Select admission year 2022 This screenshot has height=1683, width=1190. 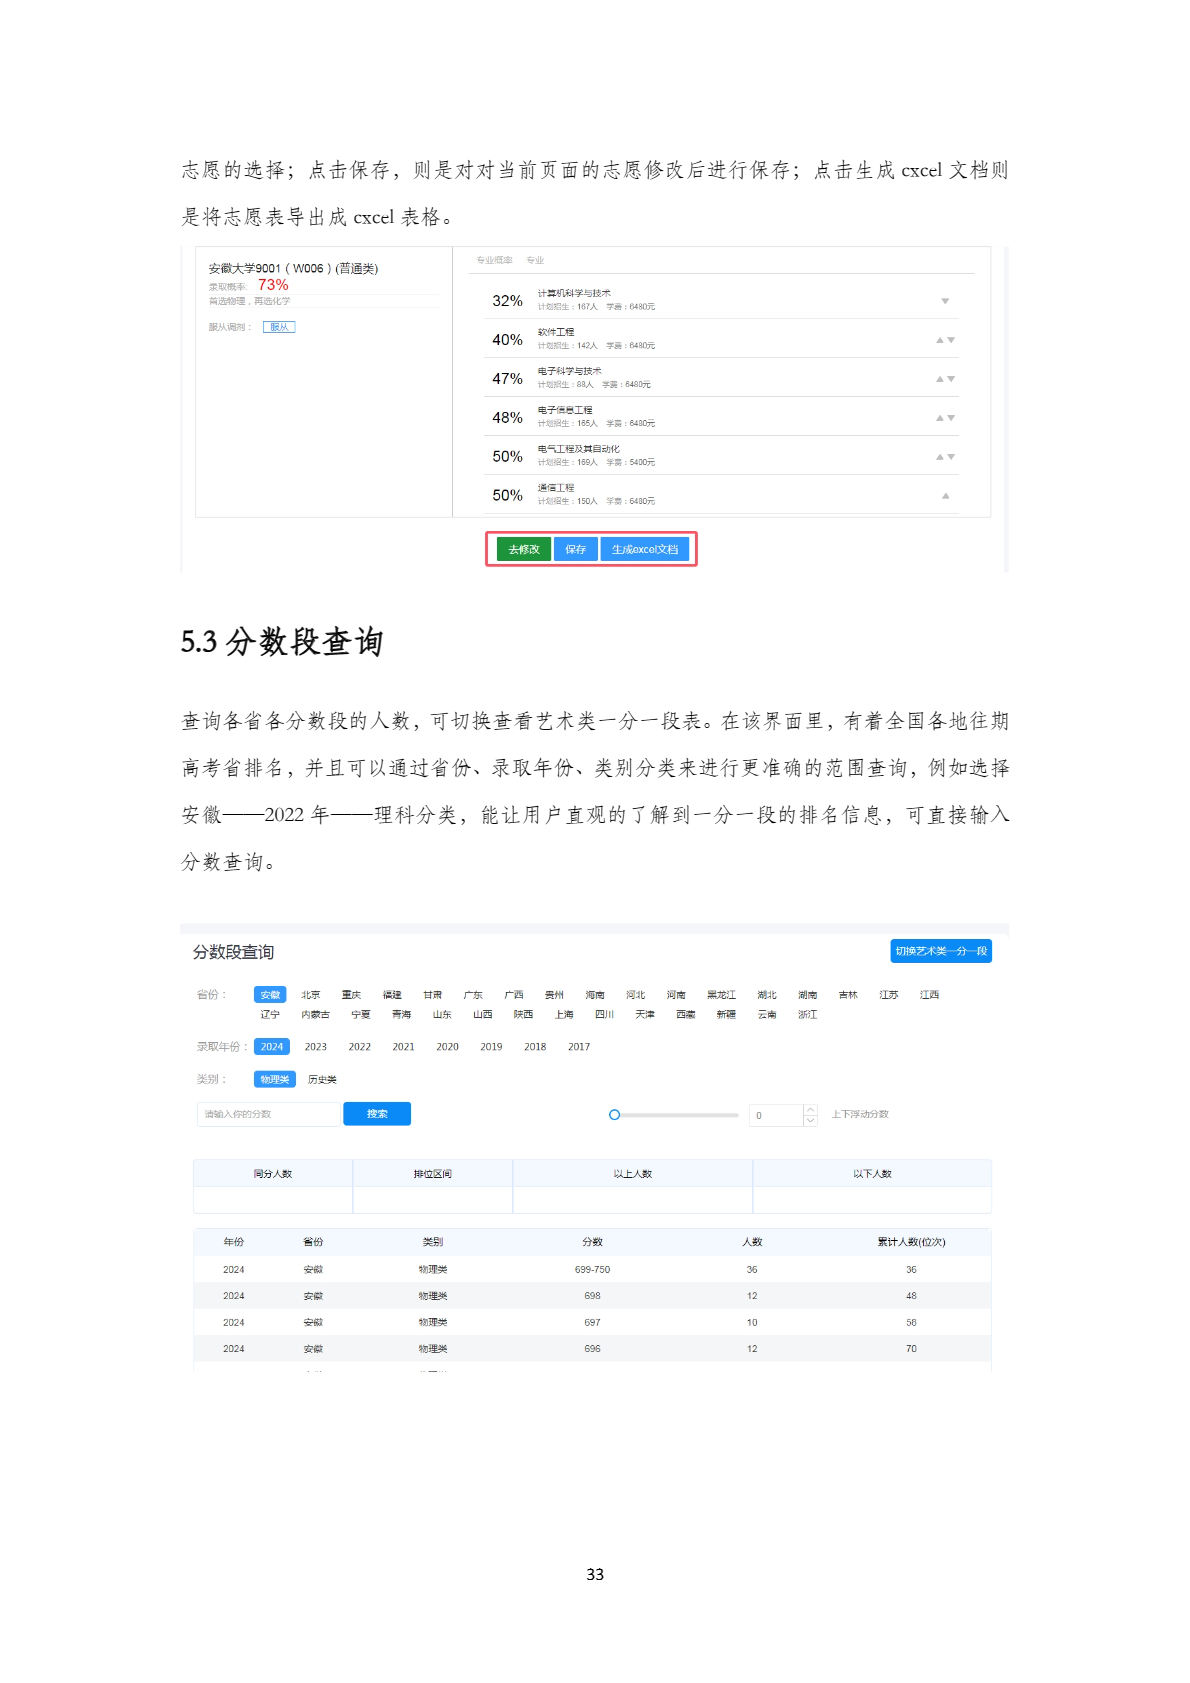click(x=359, y=1047)
